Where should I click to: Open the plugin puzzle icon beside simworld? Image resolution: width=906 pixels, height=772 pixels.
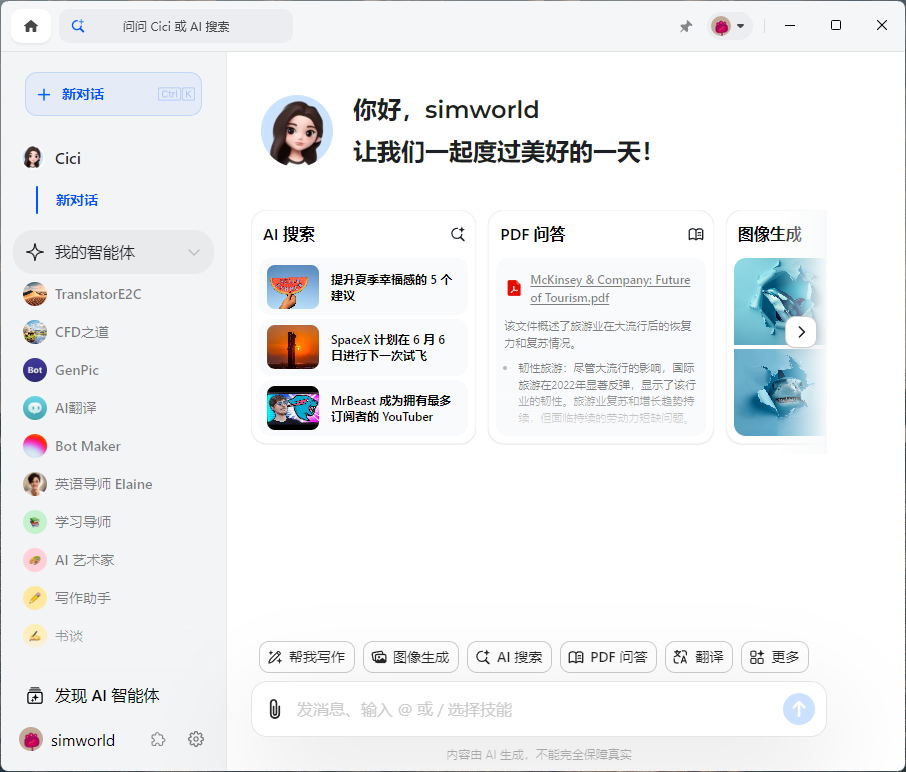(158, 740)
